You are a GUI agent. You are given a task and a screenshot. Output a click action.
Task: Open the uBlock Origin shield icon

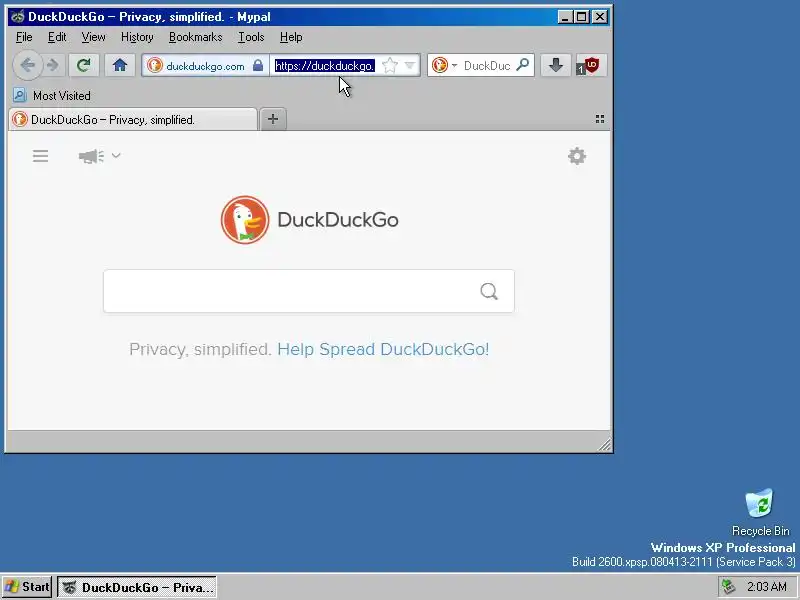pos(591,65)
